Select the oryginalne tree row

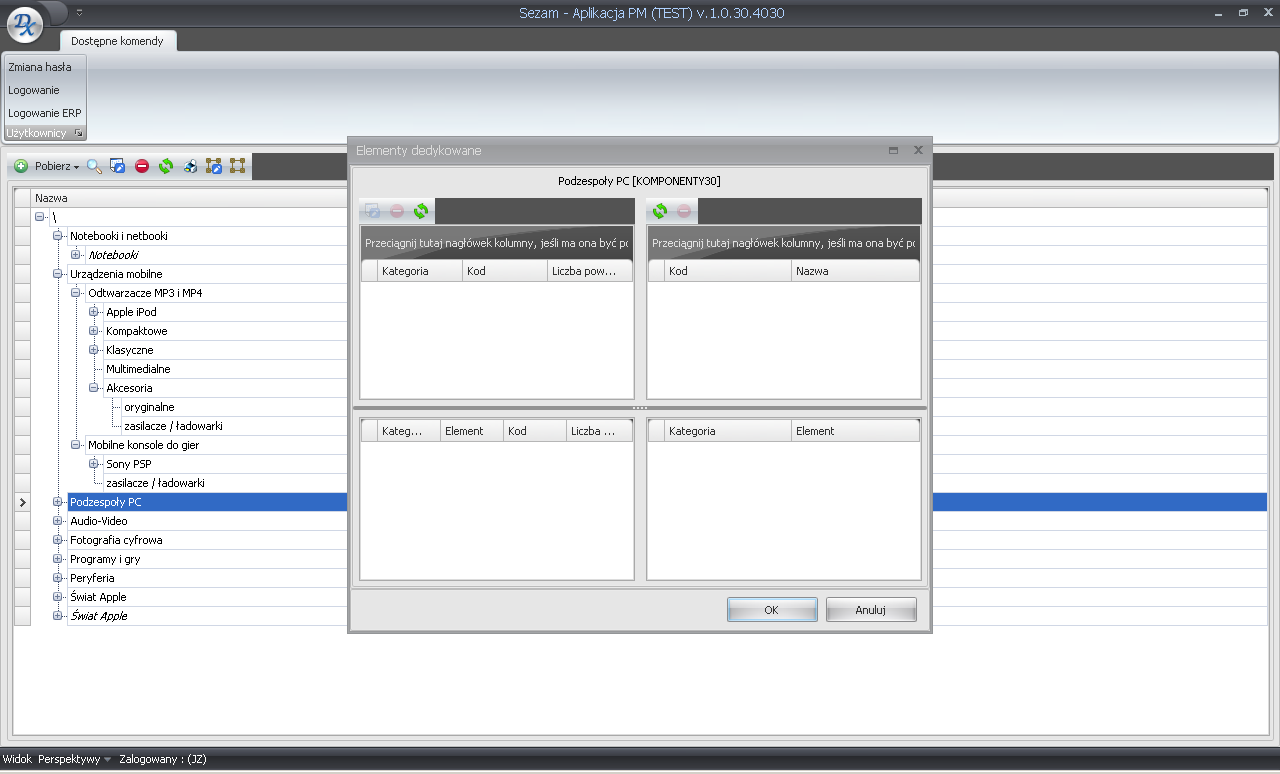pos(149,407)
